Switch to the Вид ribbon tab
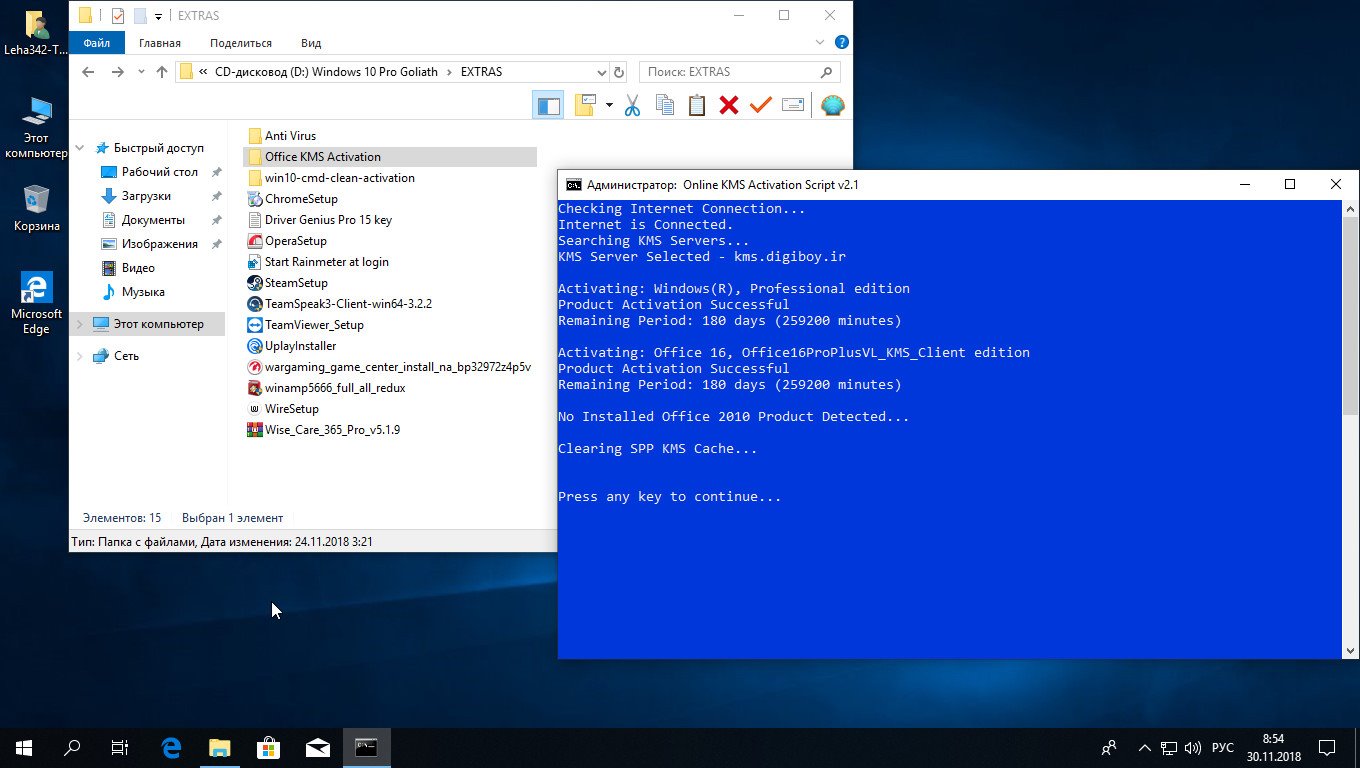The image size is (1360, 768). pyautogui.click(x=311, y=43)
